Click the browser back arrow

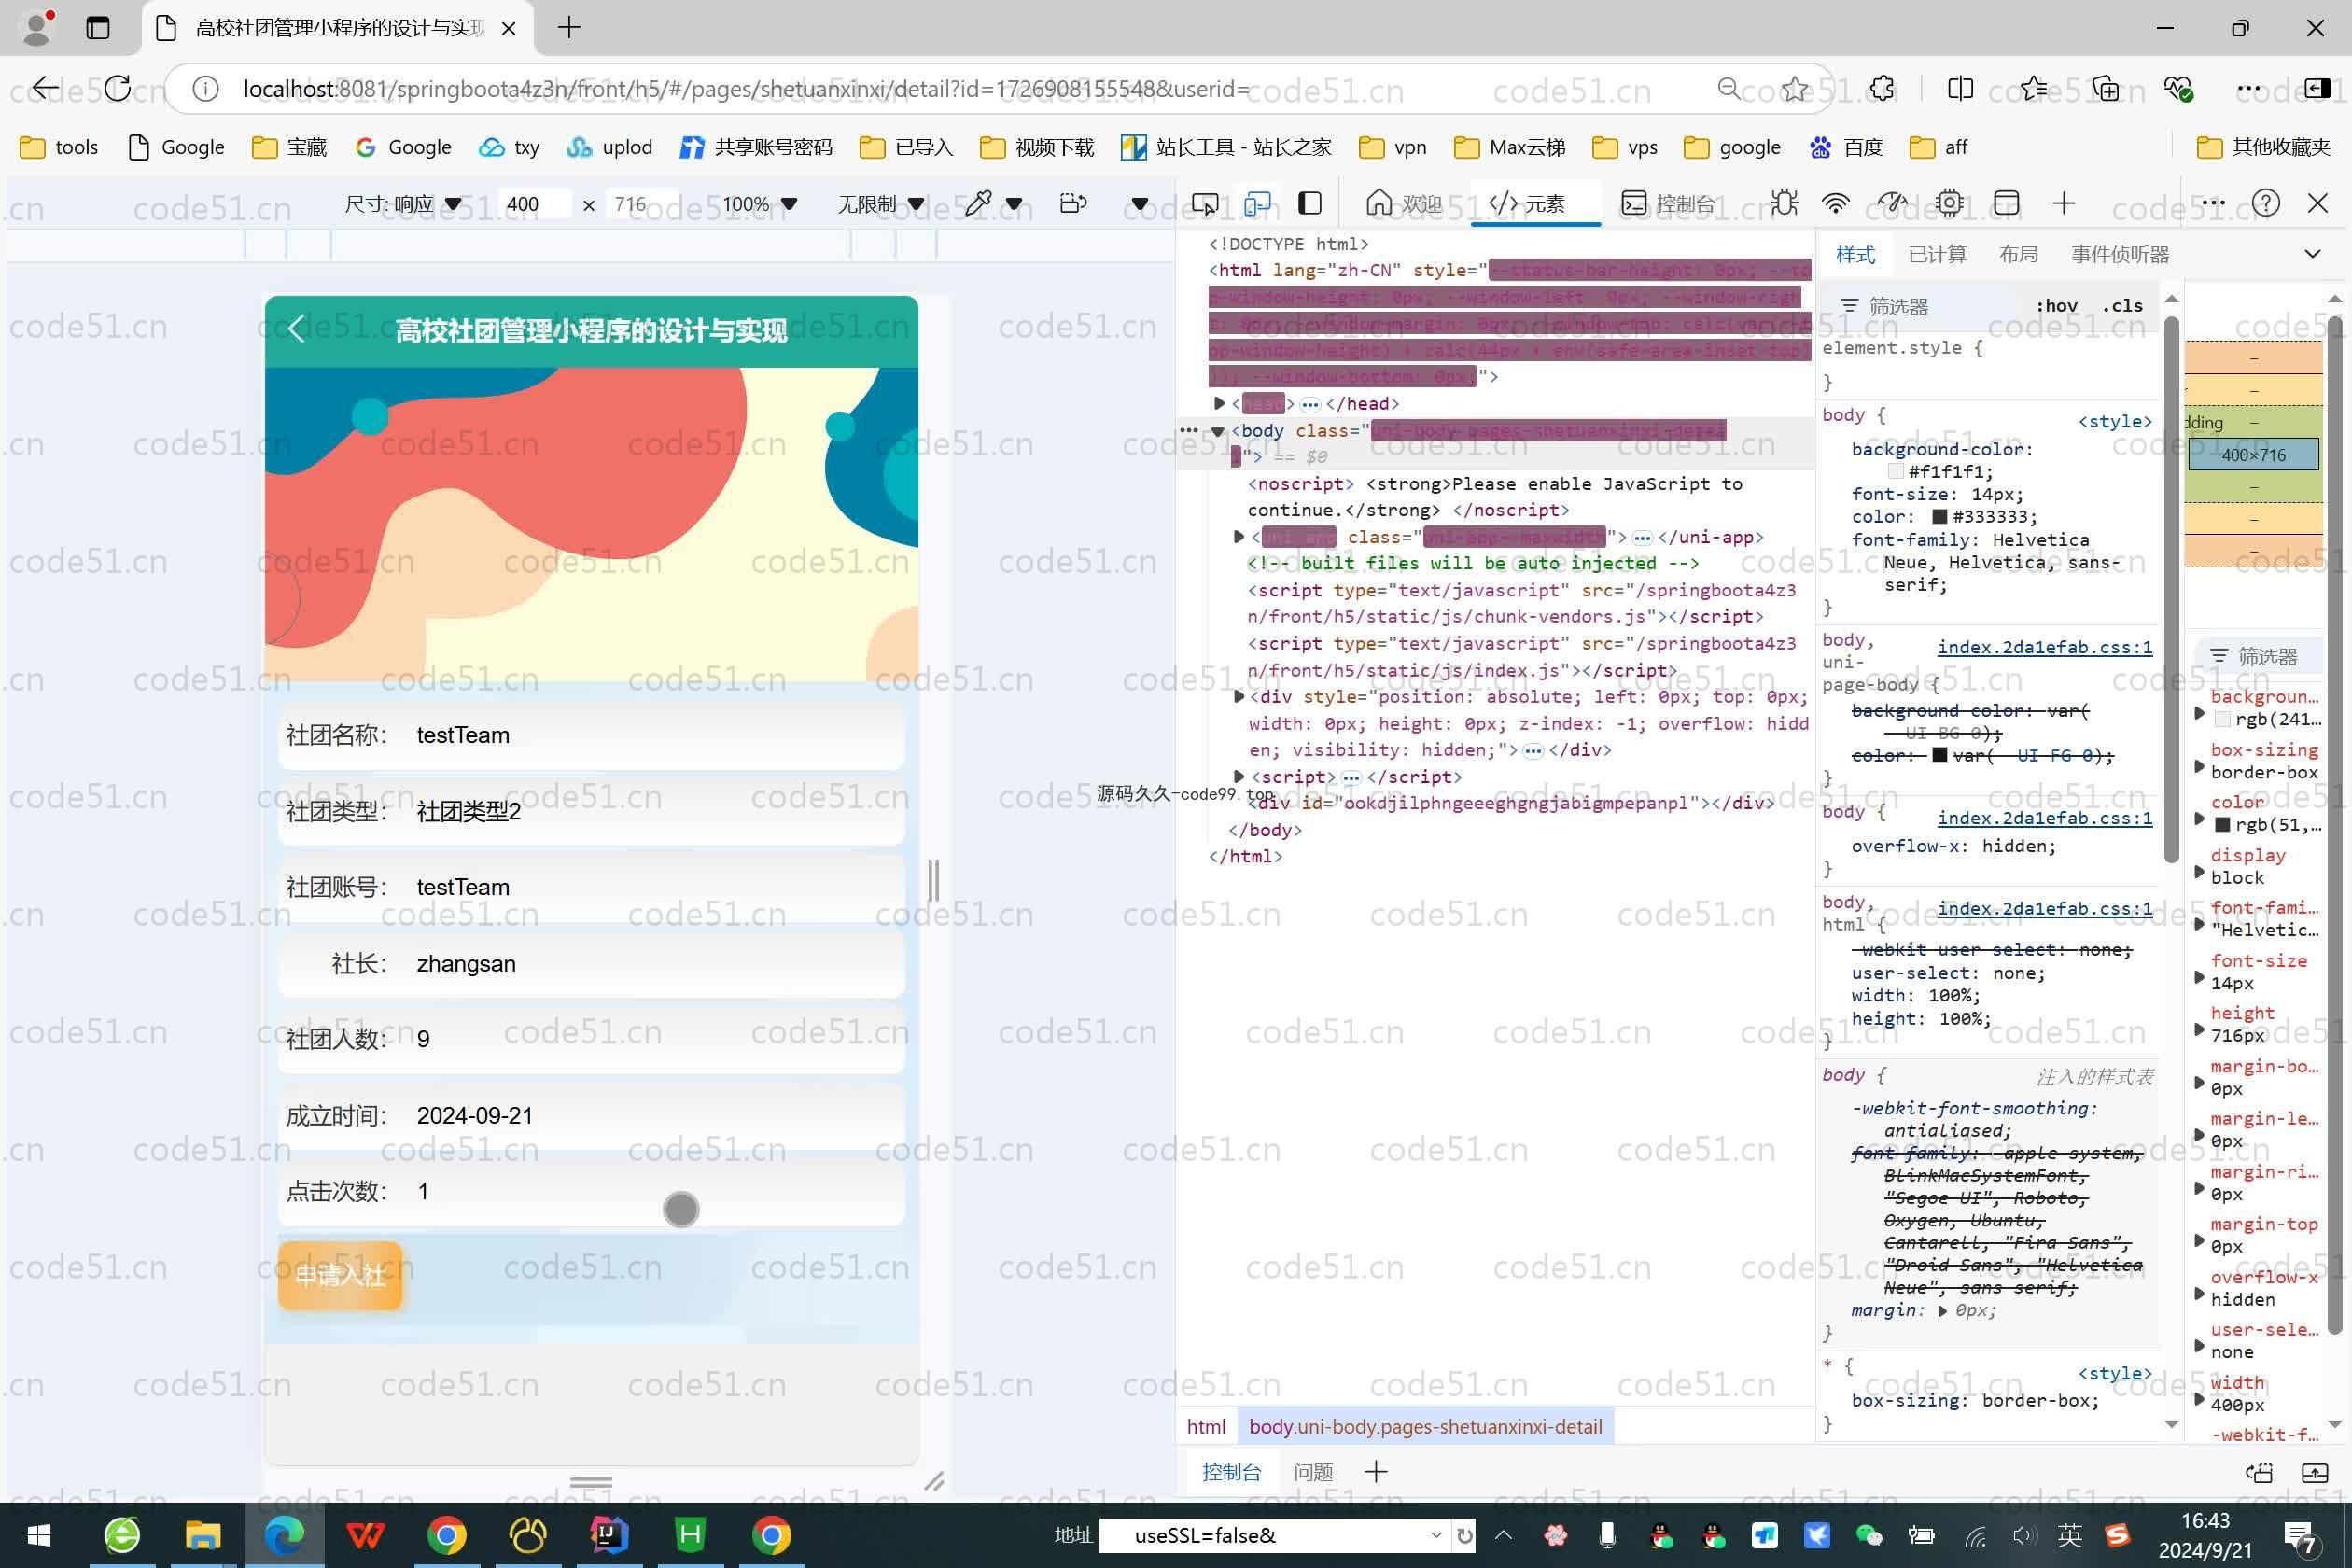[45, 88]
